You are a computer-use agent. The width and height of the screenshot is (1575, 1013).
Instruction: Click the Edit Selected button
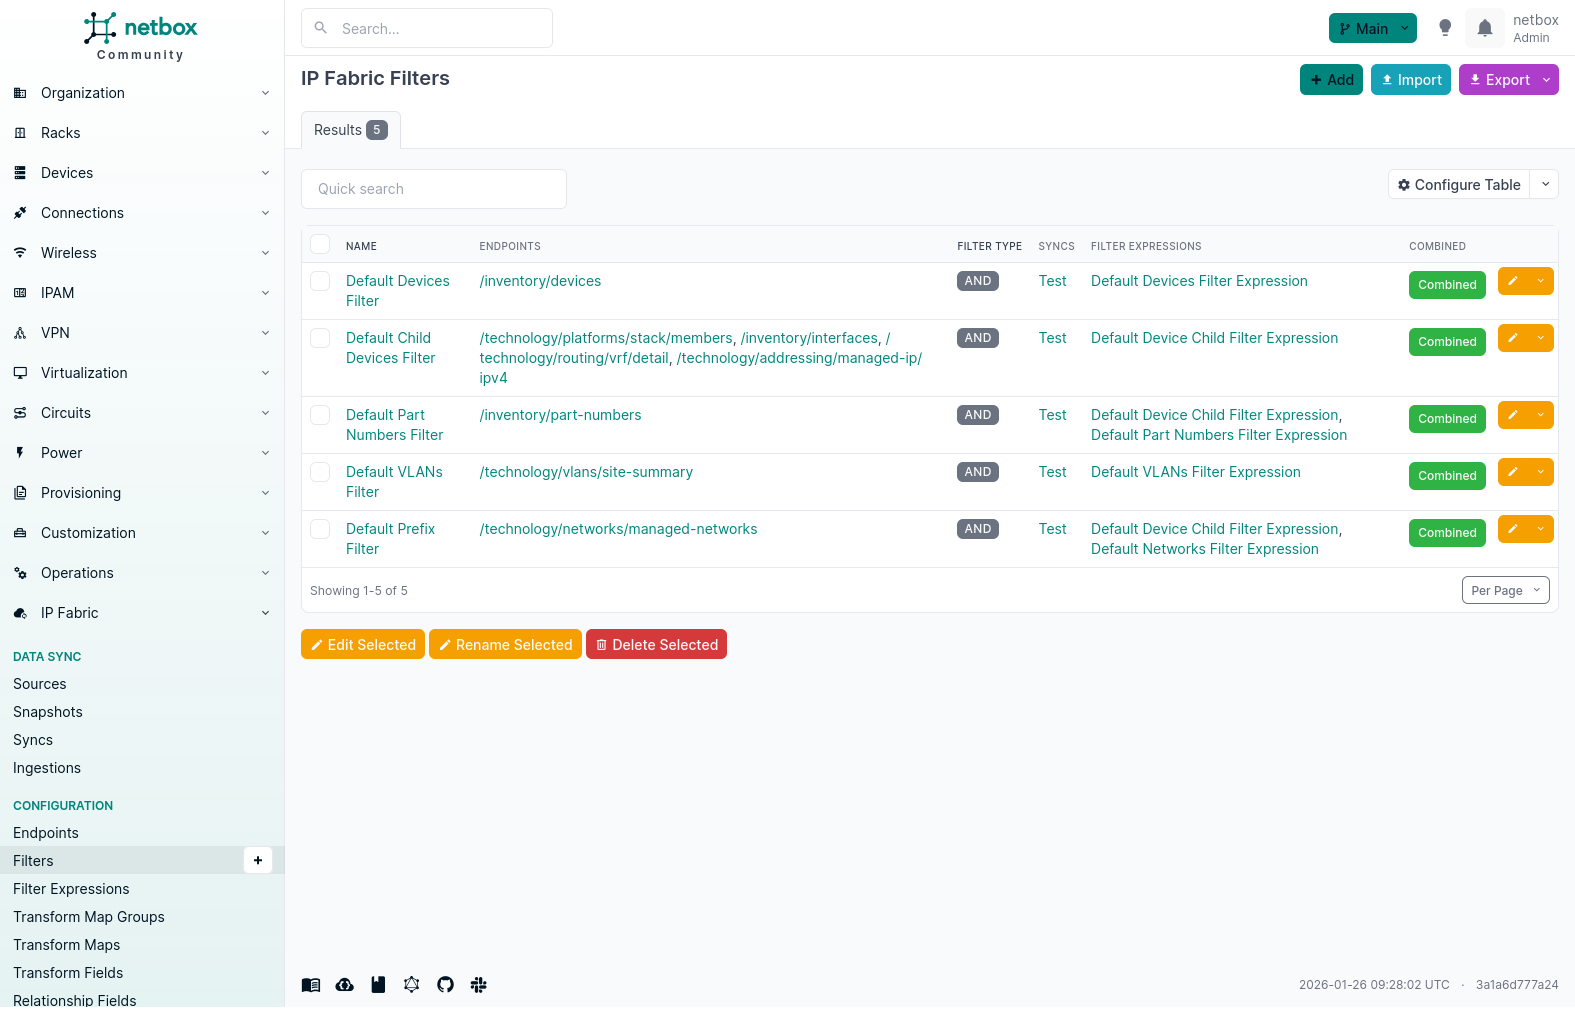363,644
